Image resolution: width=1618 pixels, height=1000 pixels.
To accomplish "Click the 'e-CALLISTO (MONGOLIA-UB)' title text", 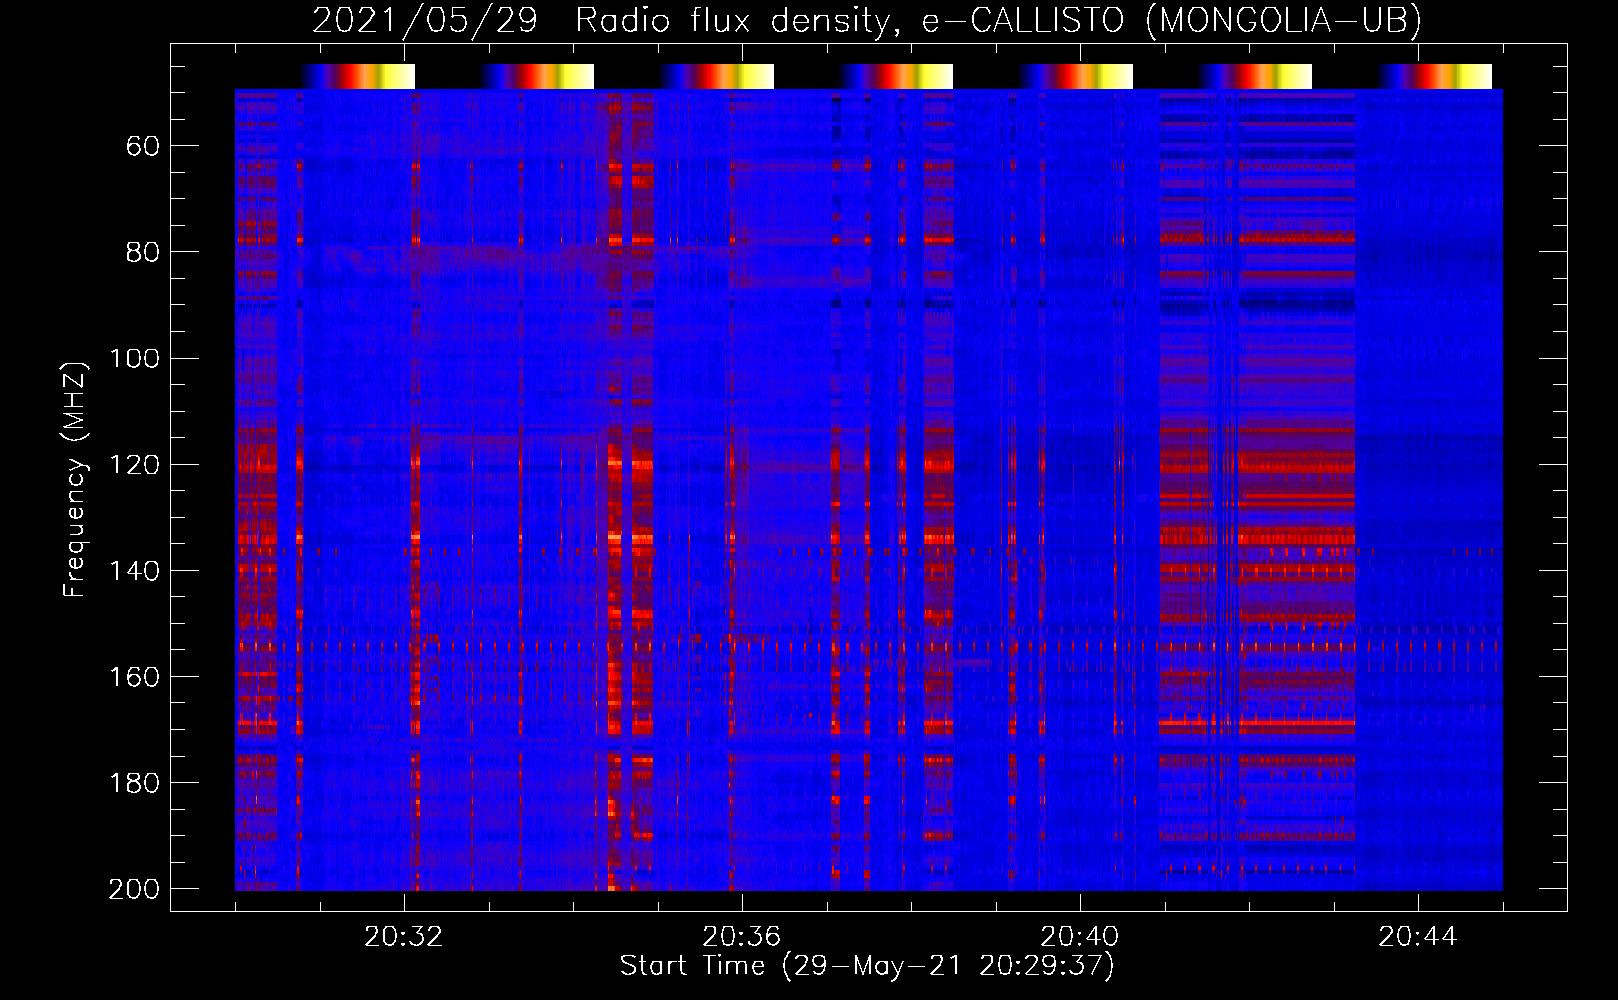I will coord(1172,20).
